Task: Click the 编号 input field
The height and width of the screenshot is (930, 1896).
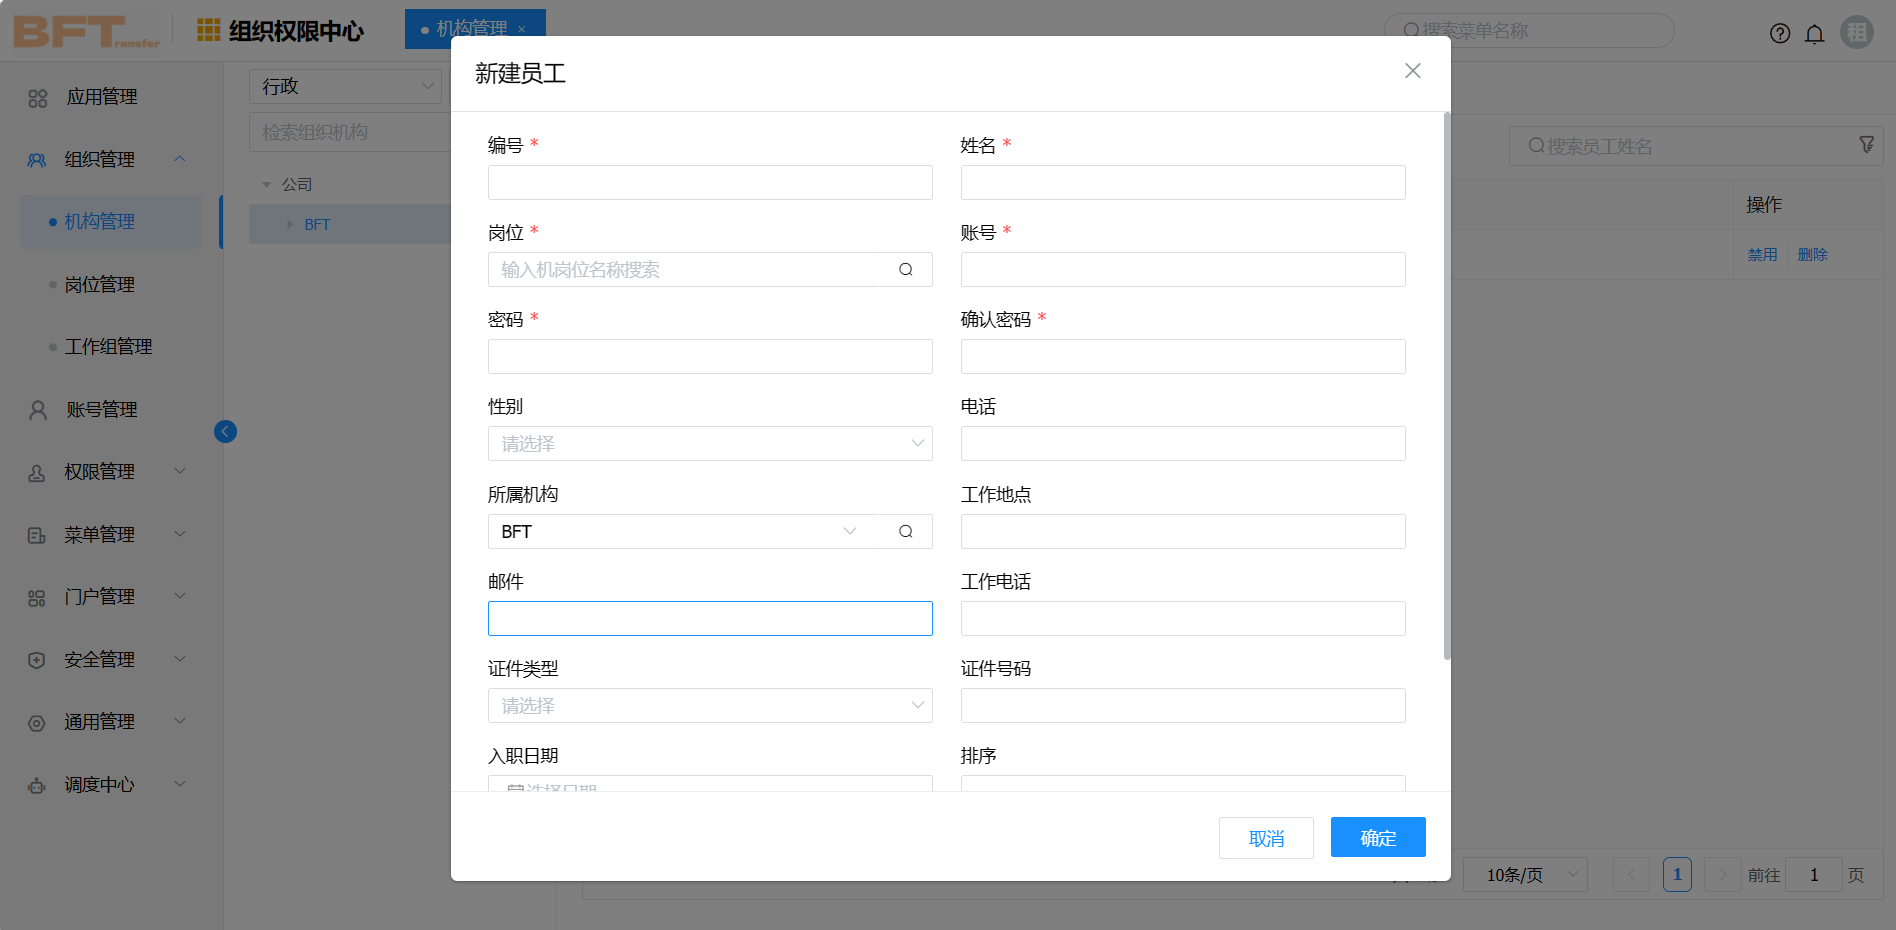Action: tap(709, 183)
